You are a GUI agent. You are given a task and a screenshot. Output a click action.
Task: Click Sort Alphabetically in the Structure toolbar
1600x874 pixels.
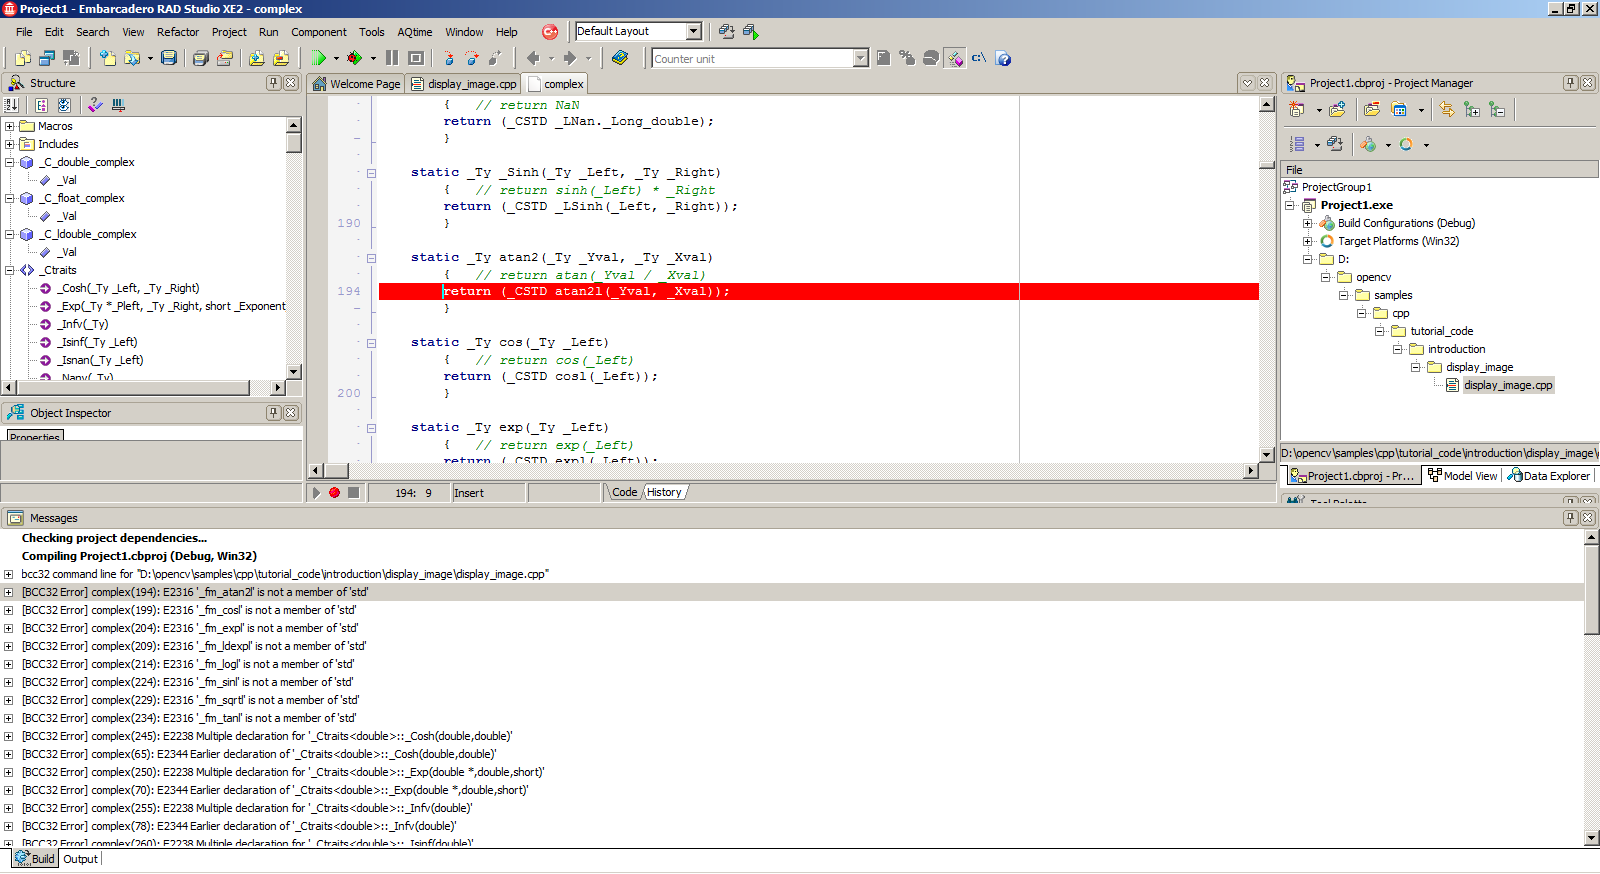click(12, 105)
